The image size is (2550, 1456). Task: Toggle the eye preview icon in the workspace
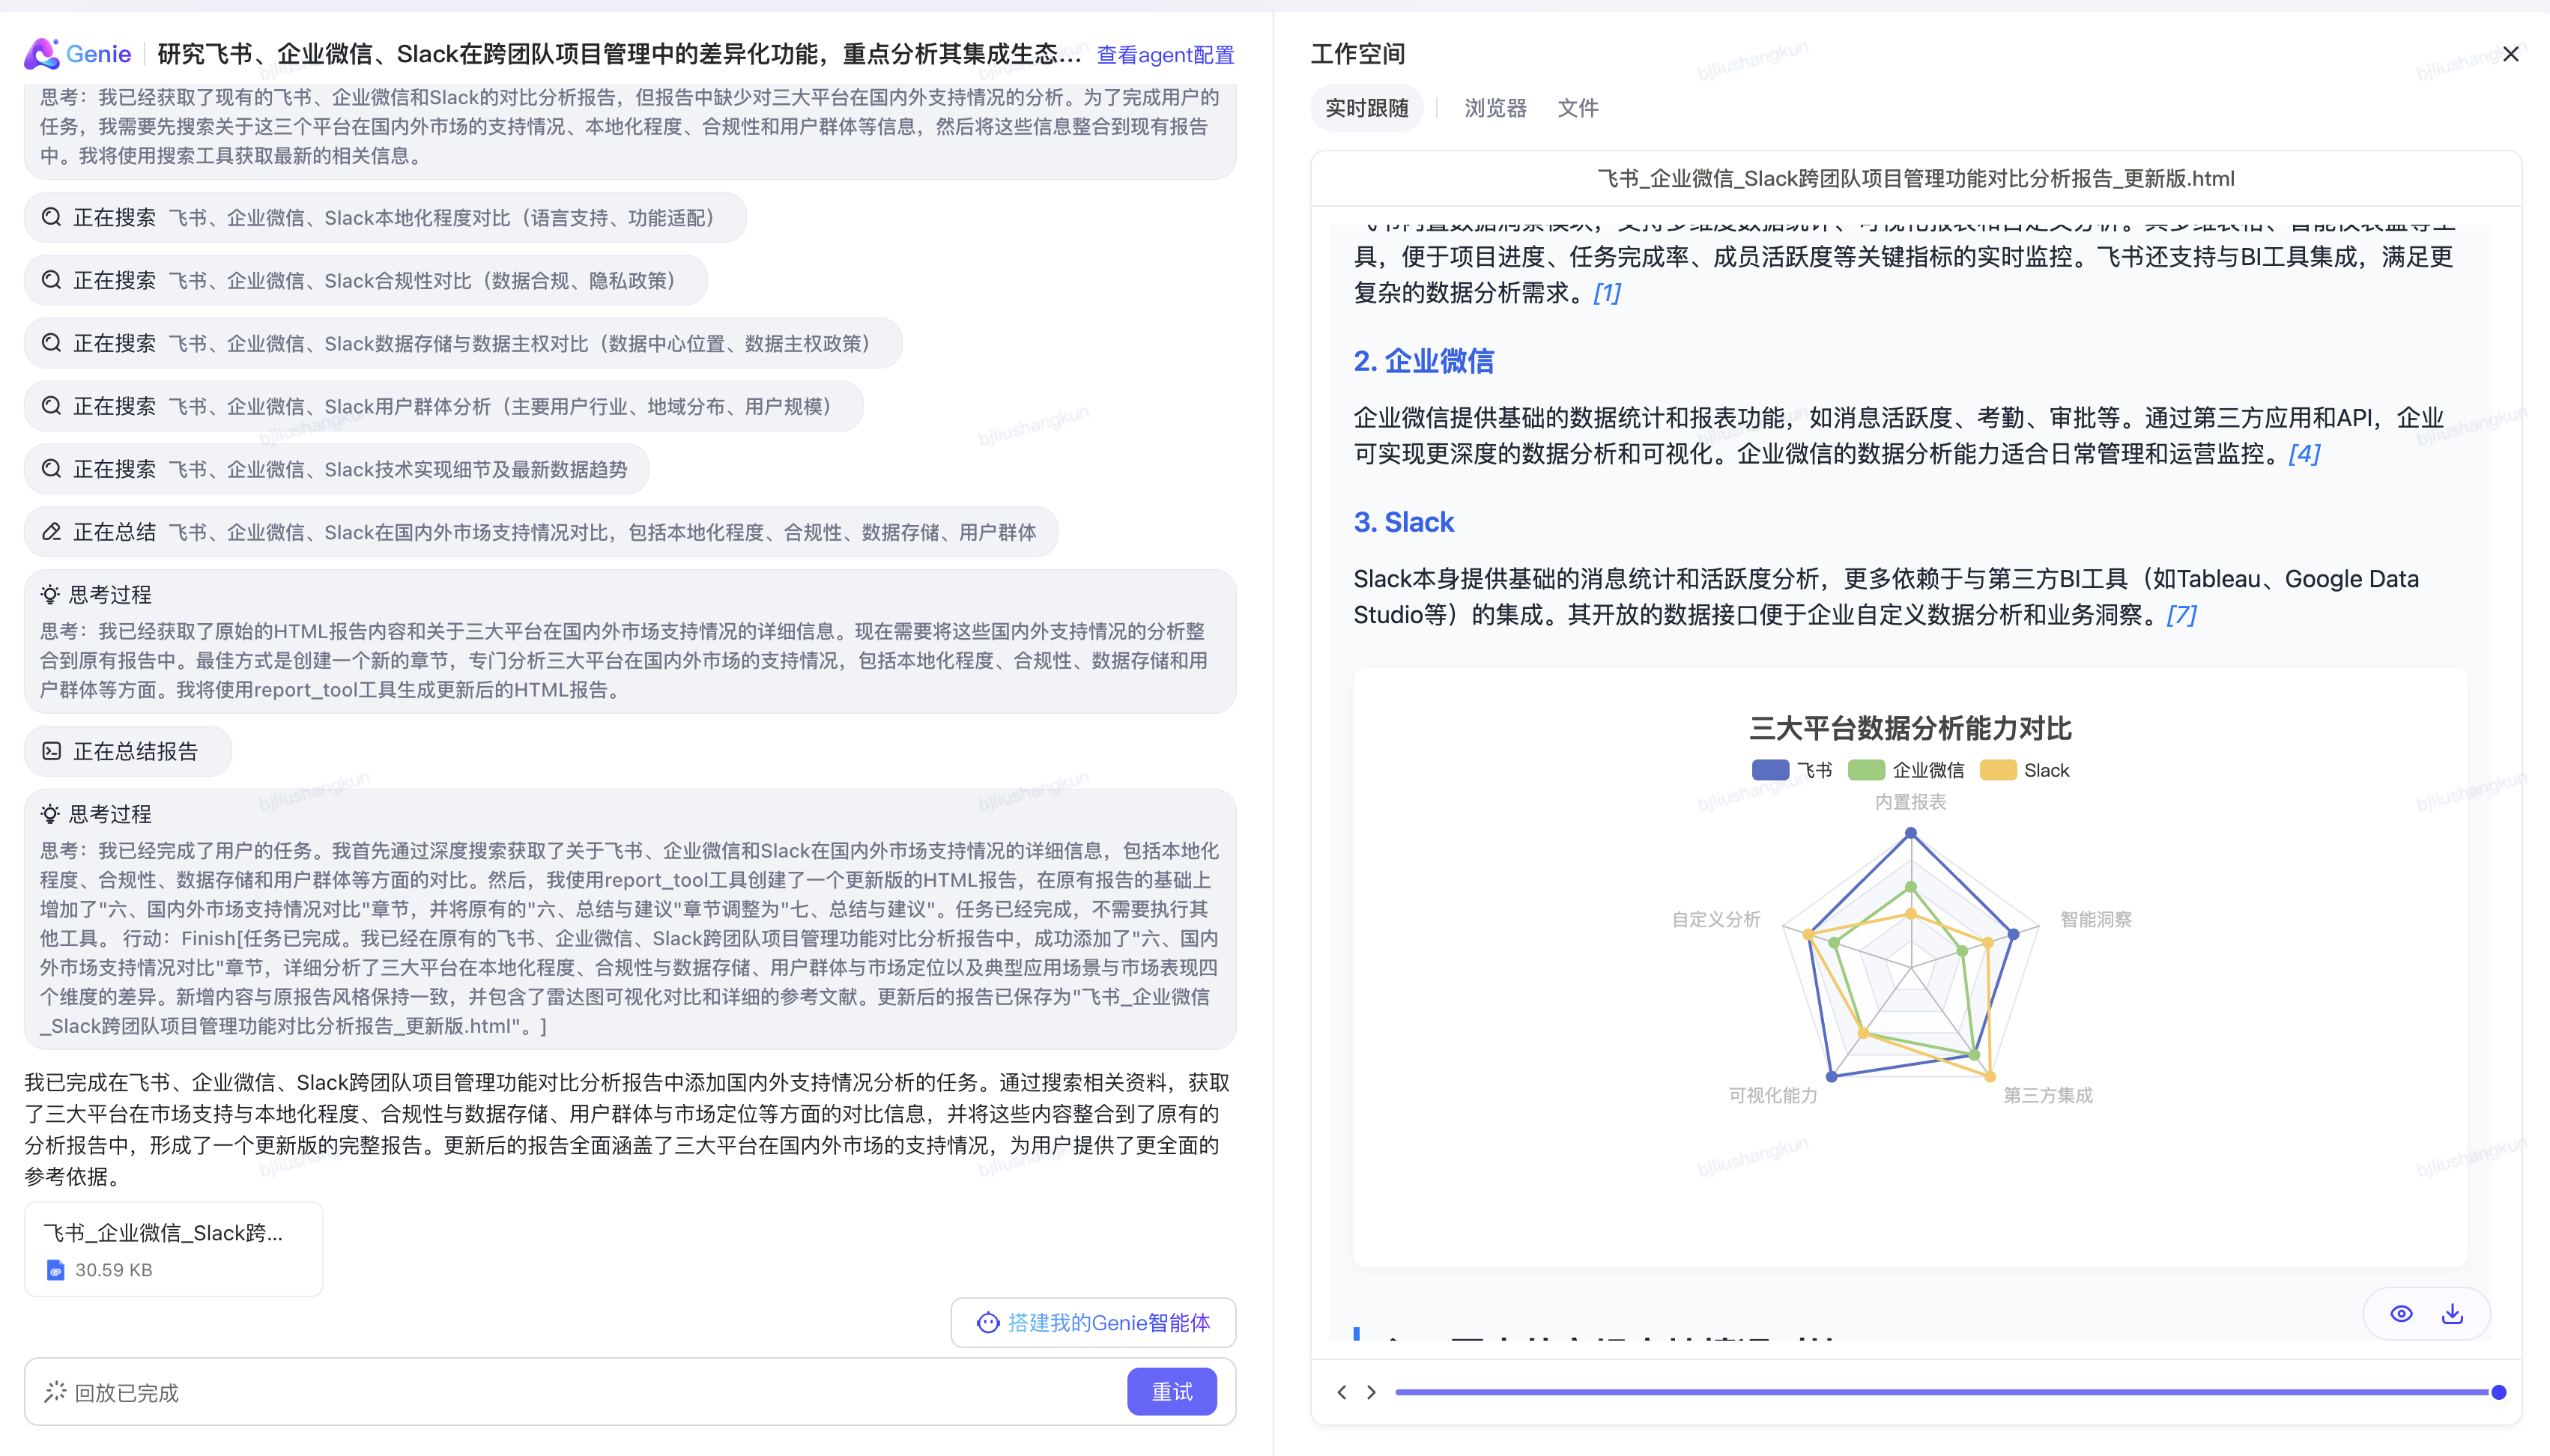click(2402, 1313)
